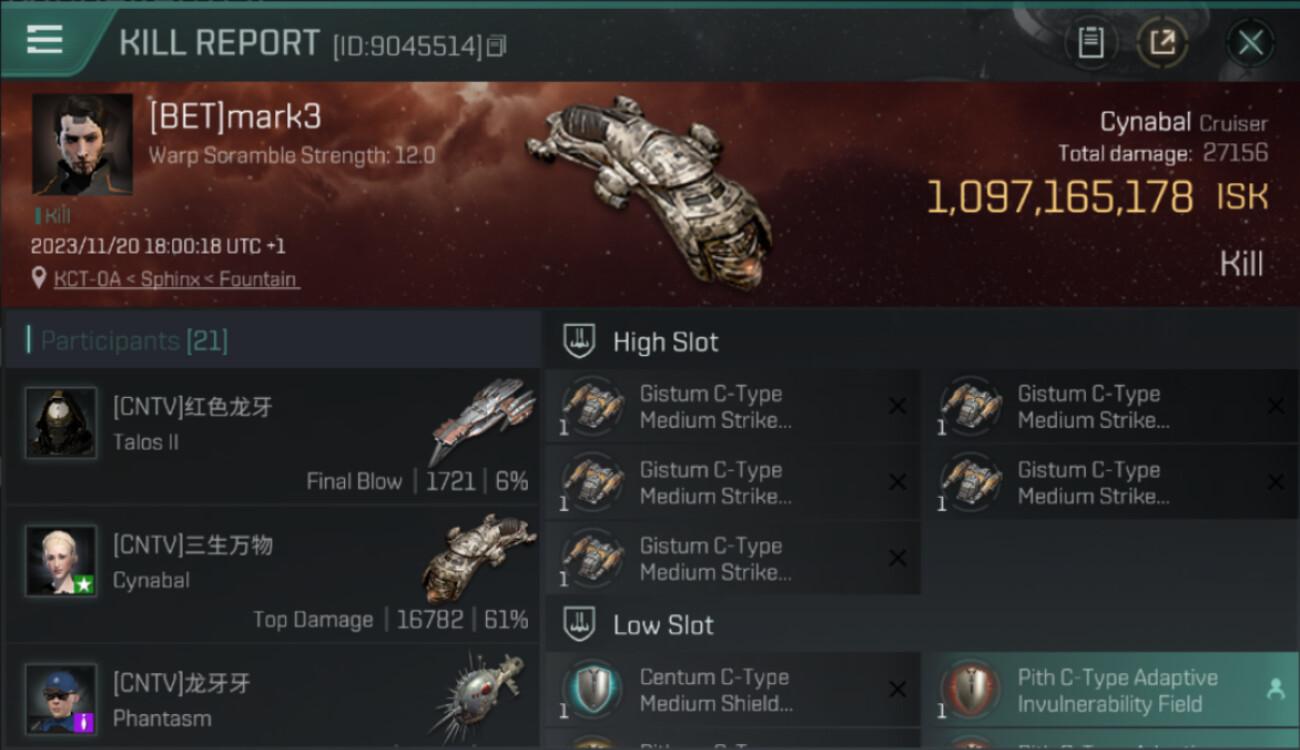
Task: Copy the kill report ID icon
Action: [x=497, y=45]
